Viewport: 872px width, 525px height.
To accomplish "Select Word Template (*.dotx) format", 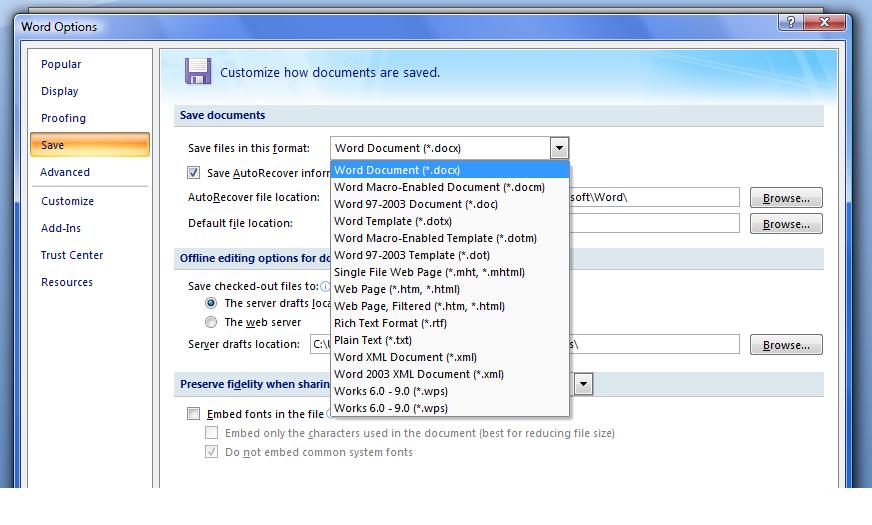I will pos(449,221).
